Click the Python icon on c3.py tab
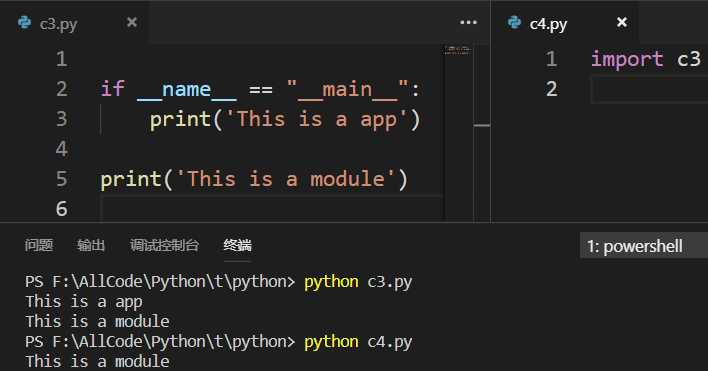708x371 pixels. pyautogui.click(x=24, y=23)
